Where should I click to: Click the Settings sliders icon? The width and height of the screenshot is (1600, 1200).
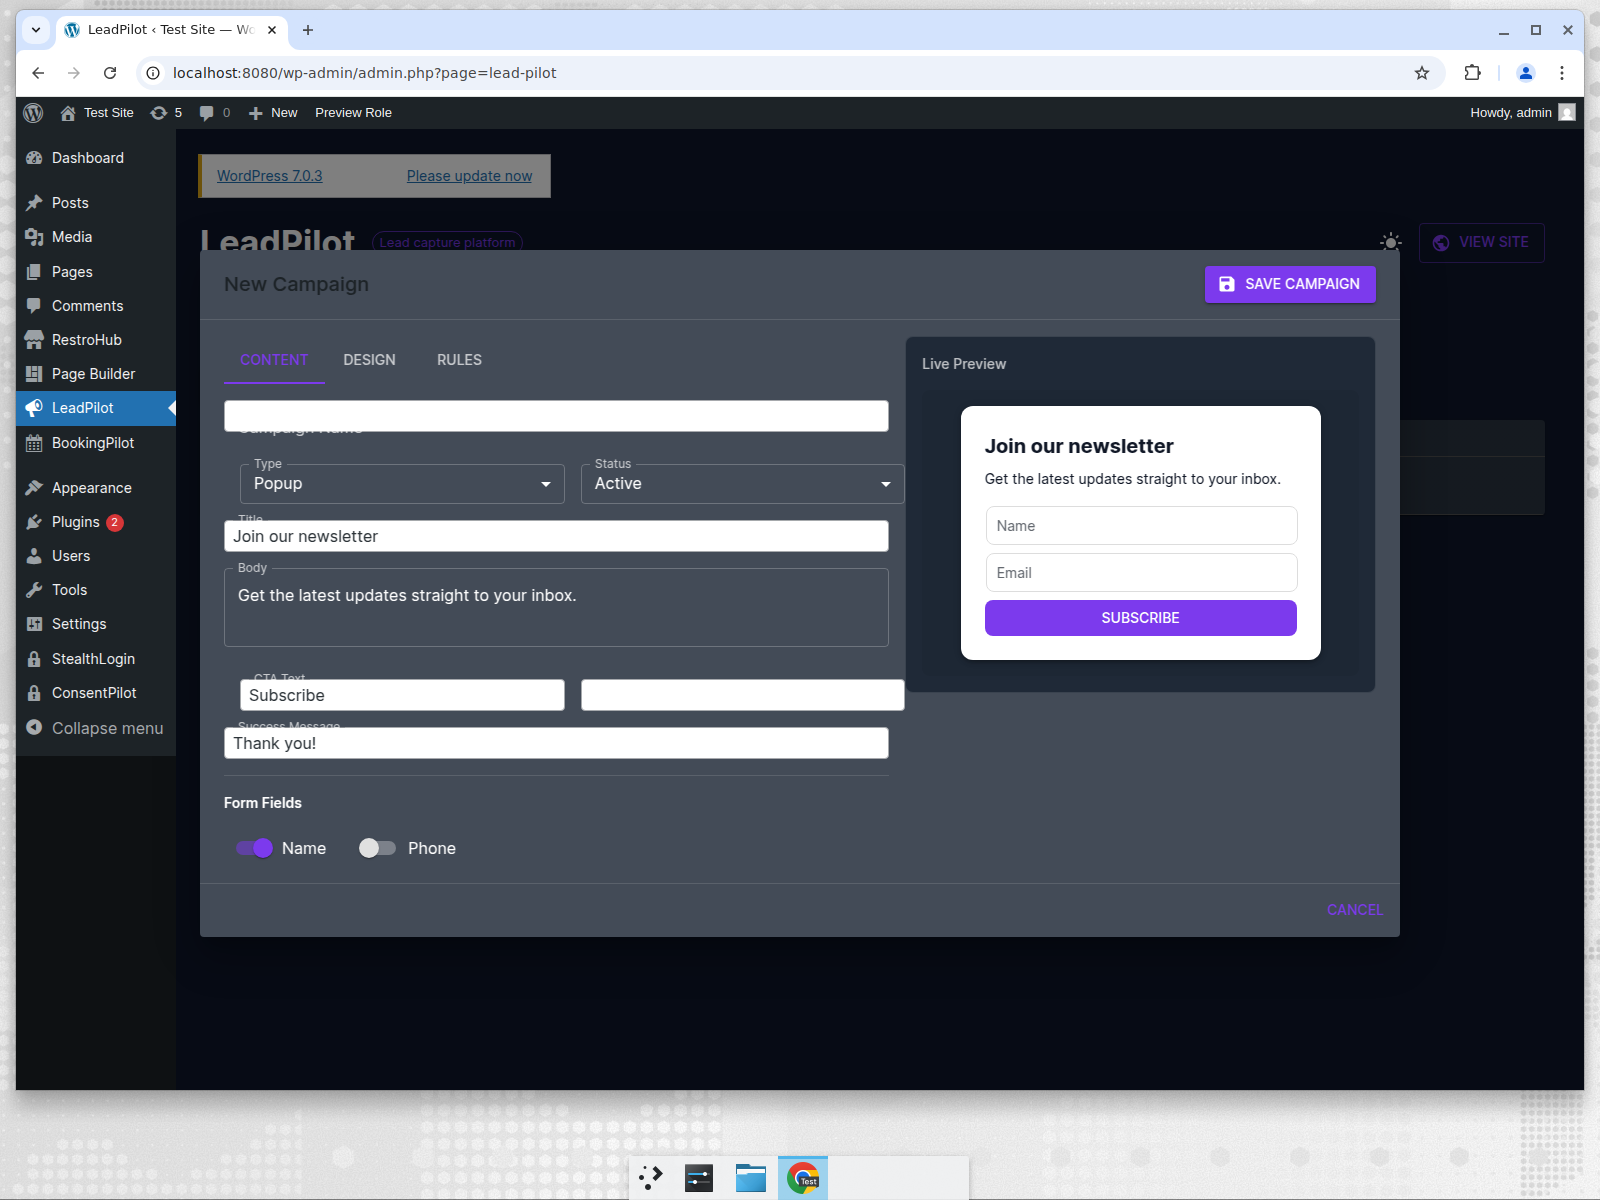[34, 624]
